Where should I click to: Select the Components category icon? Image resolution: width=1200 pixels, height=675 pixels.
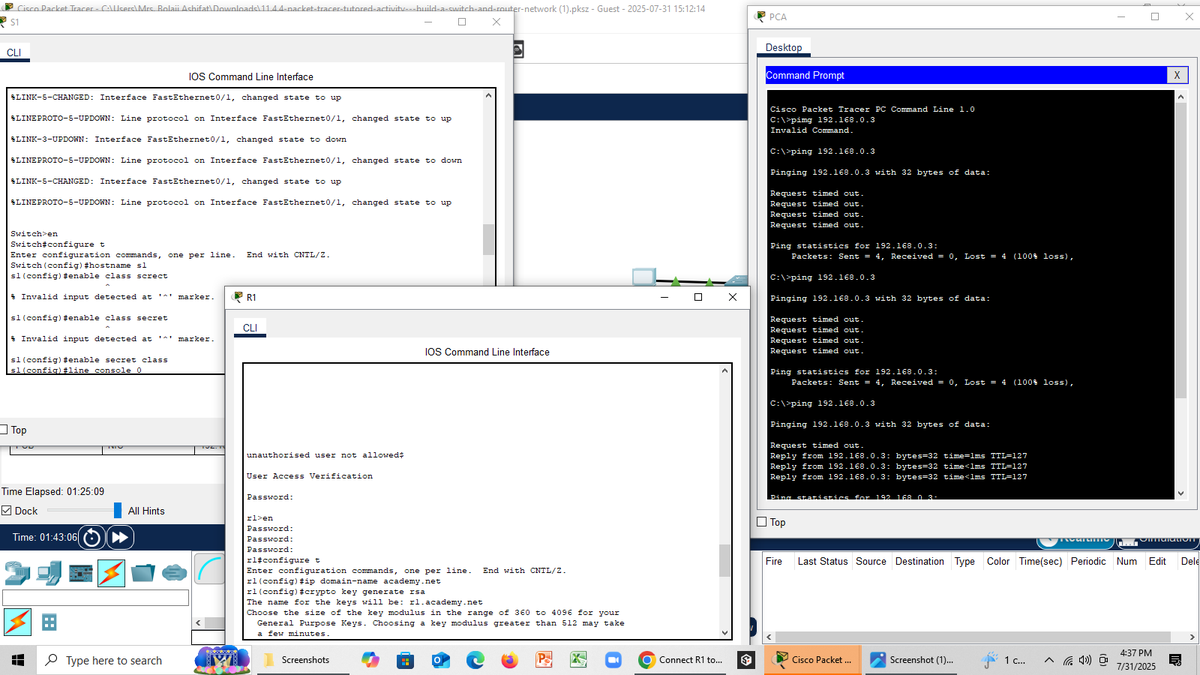80,573
